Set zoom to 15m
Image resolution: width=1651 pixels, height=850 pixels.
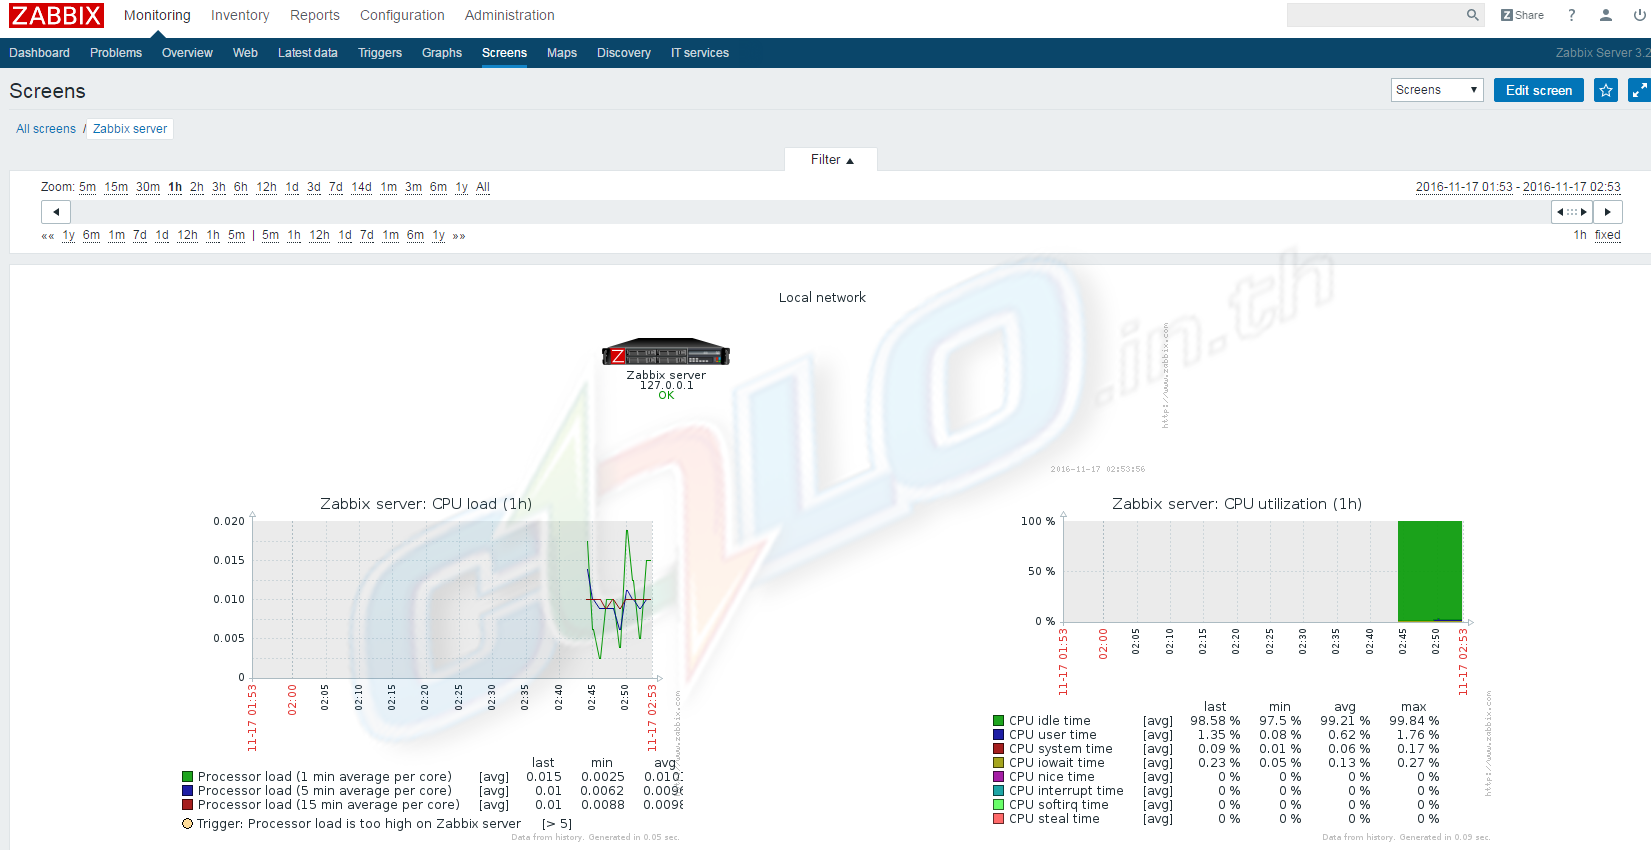tap(116, 187)
